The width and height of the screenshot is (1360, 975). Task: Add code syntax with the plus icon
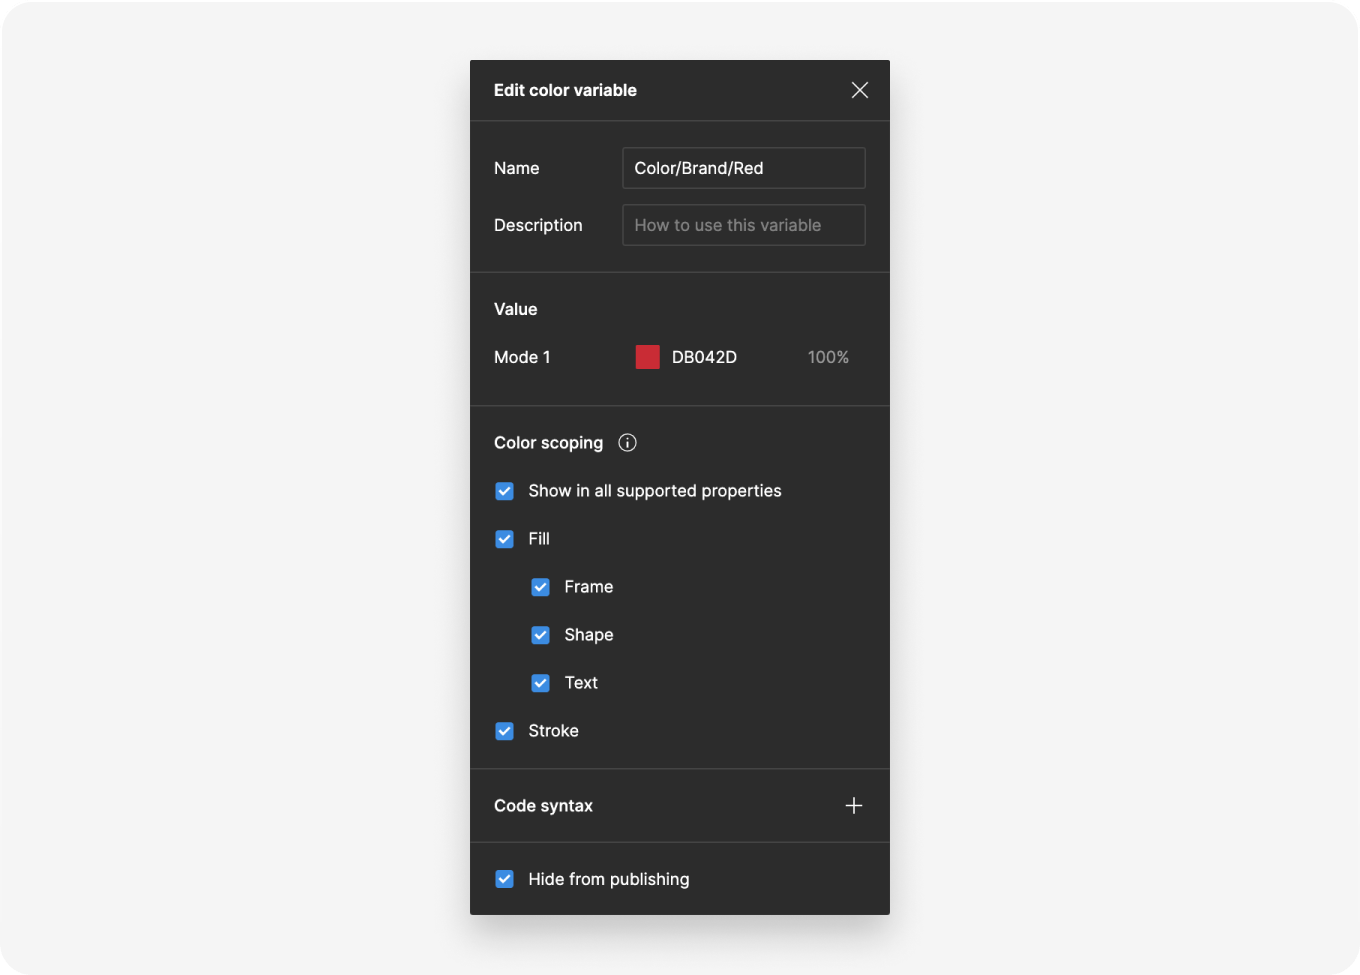[854, 806]
